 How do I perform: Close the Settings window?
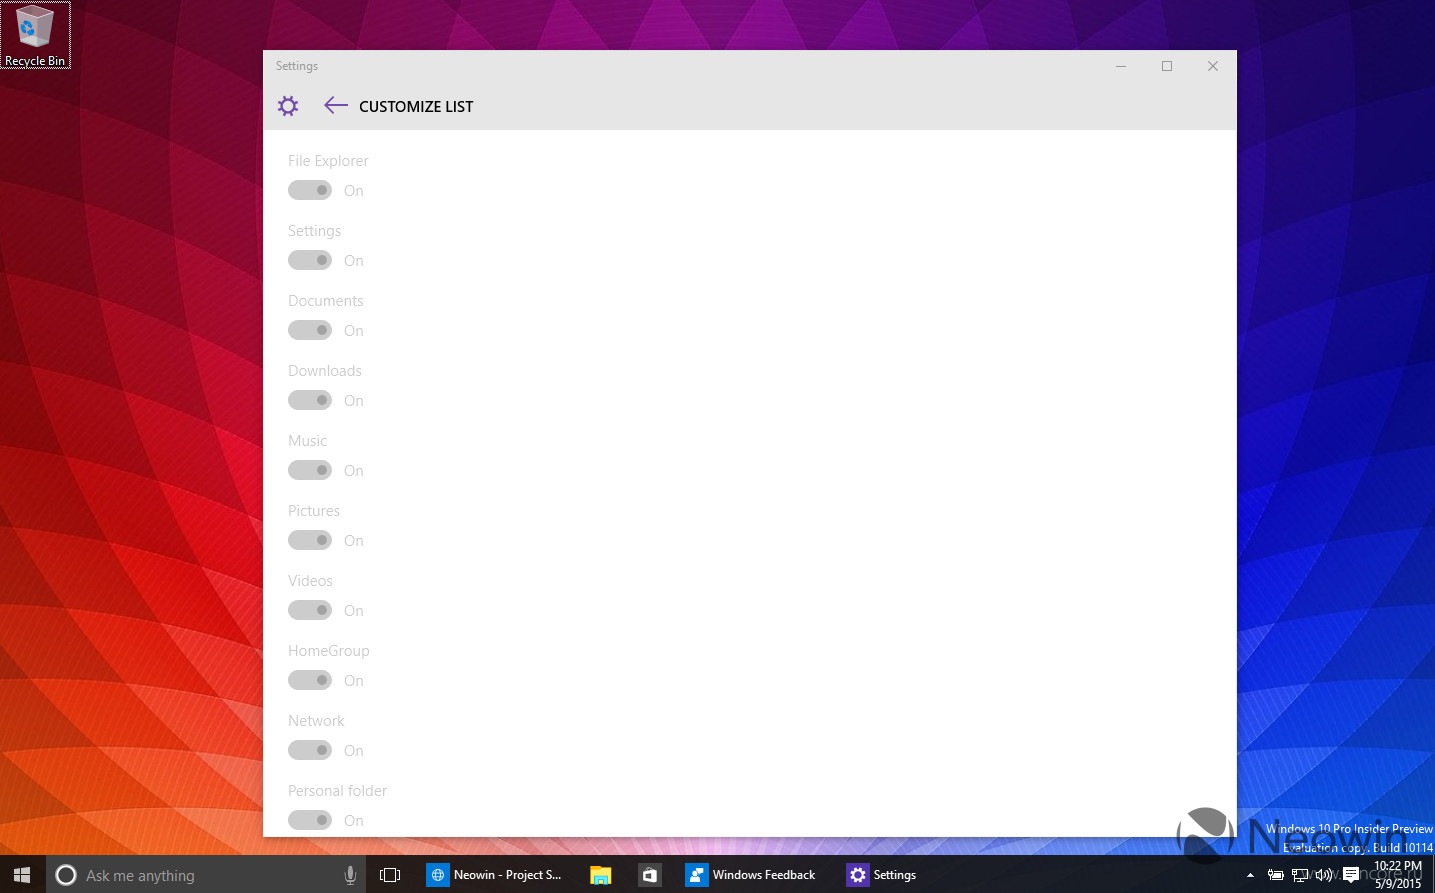coord(1213,66)
